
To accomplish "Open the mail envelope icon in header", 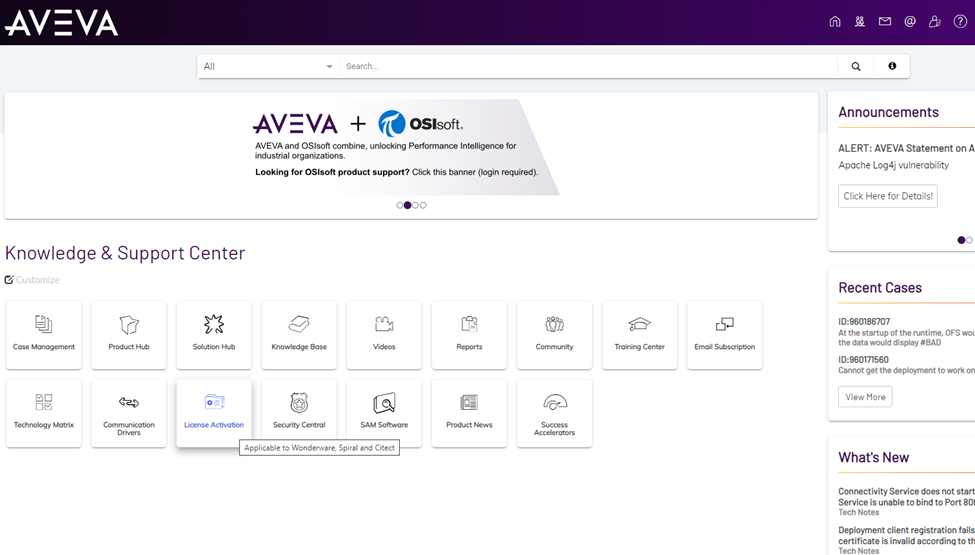I will [x=885, y=22].
